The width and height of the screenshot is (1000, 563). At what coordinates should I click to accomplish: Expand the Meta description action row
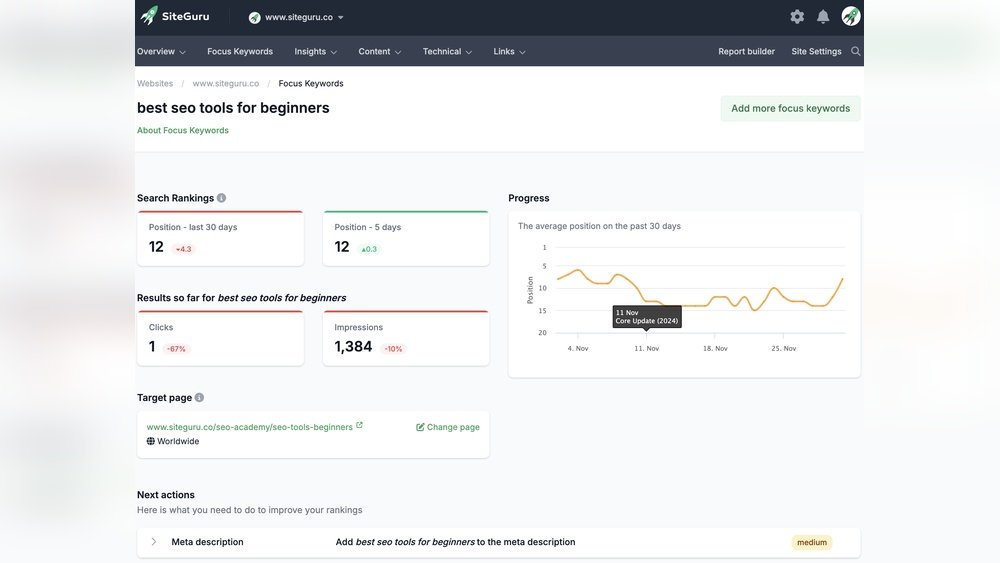click(x=154, y=542)
